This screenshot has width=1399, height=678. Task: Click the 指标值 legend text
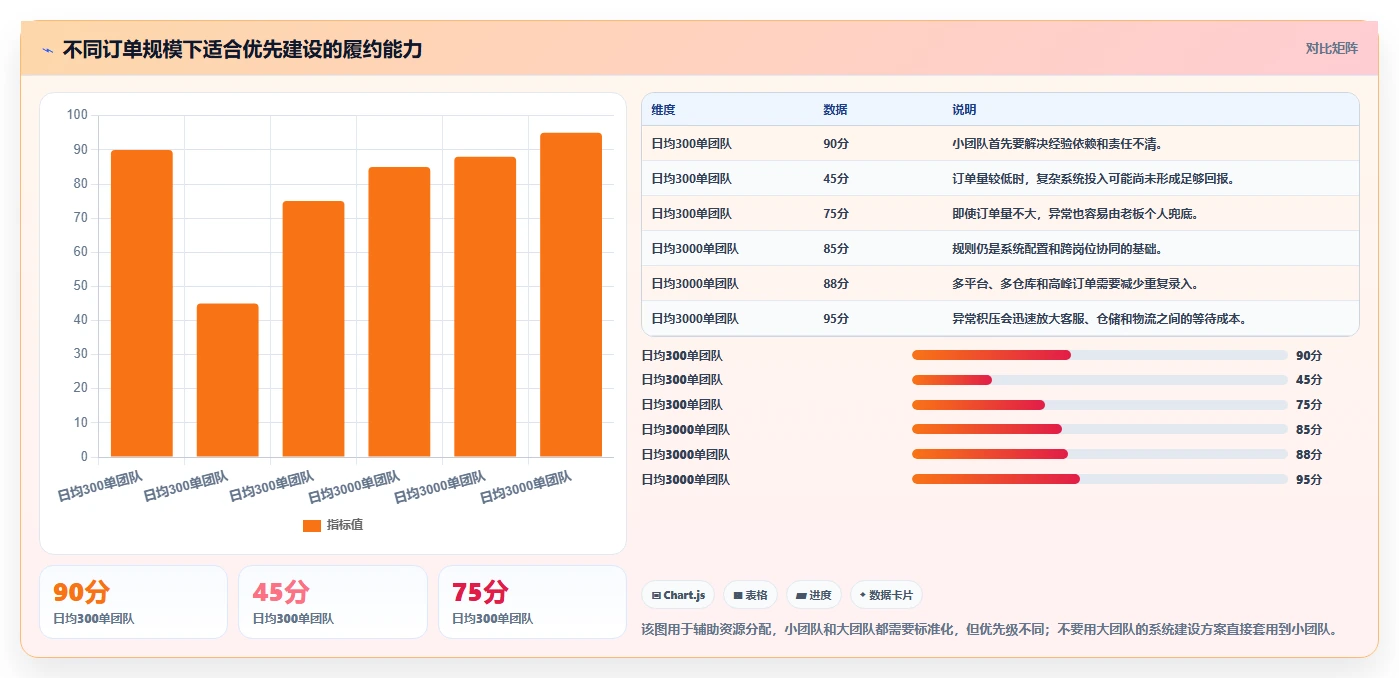click(345, 525)
